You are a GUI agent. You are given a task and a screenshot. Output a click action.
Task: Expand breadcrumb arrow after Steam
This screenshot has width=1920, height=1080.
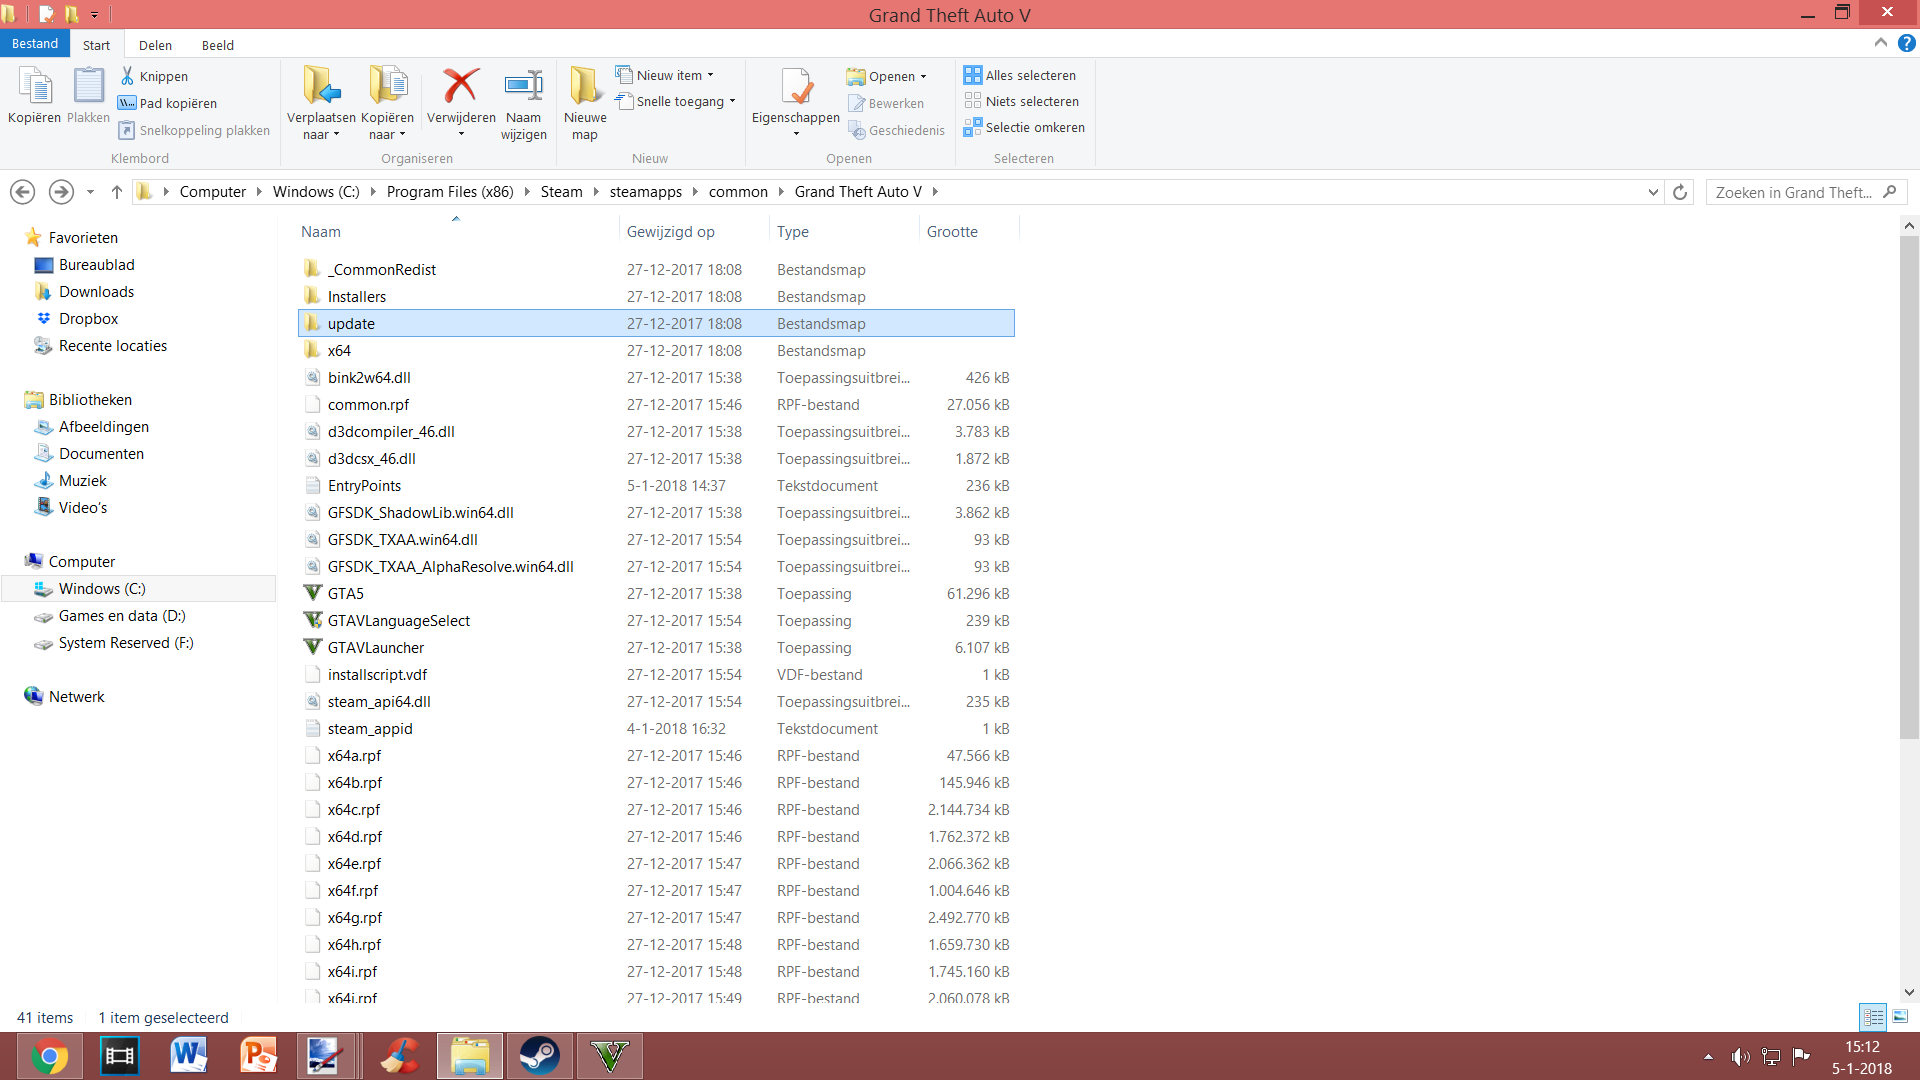[596, 192]
